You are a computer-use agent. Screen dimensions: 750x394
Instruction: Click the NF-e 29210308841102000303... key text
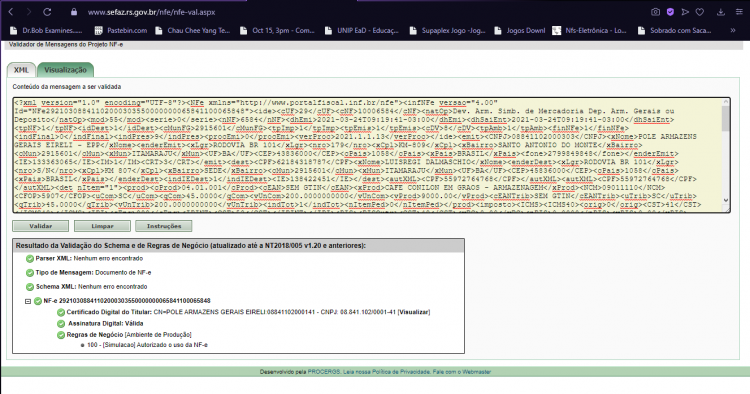127,301
